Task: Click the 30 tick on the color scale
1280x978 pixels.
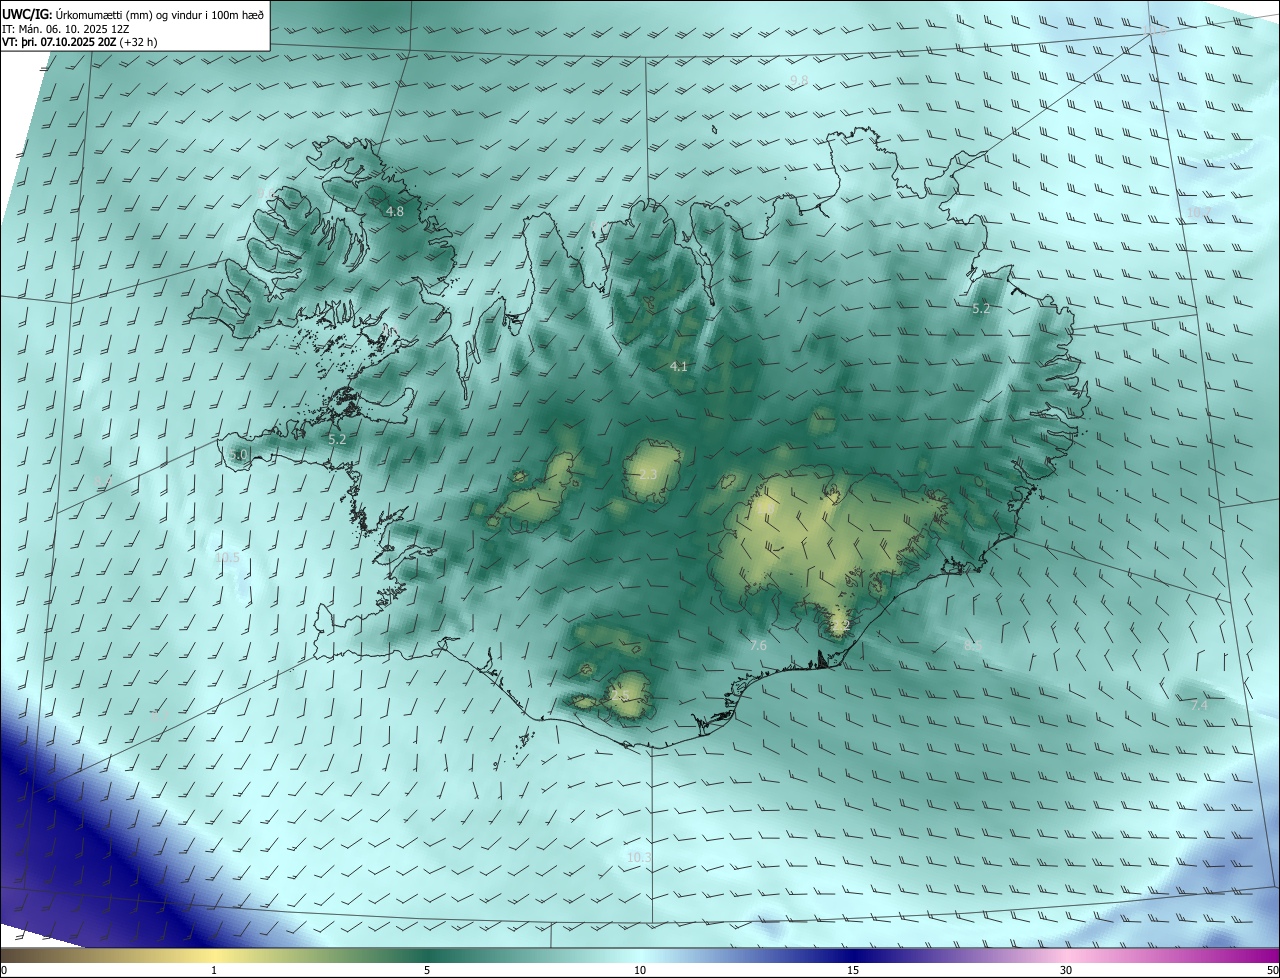Action: (1066, 971)
